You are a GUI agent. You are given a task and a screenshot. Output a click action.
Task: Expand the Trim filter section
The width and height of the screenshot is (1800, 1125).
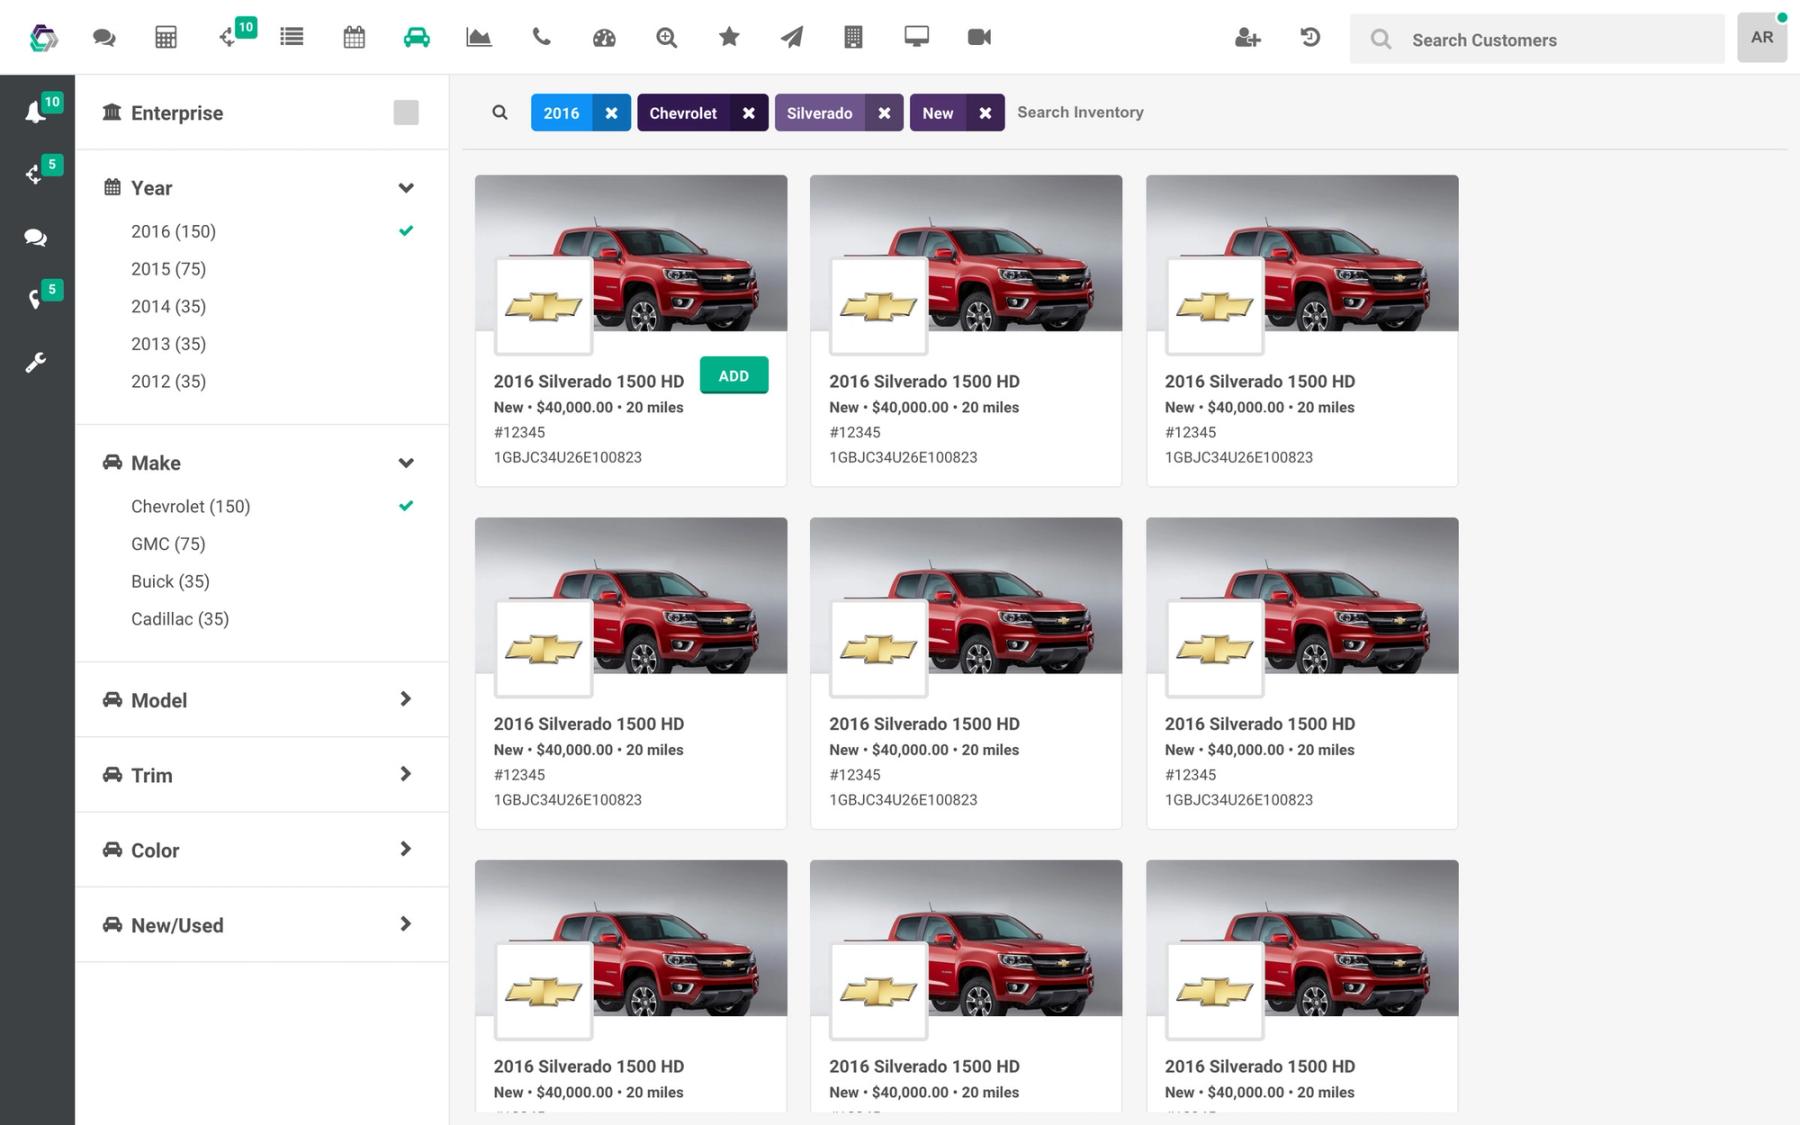405,774
